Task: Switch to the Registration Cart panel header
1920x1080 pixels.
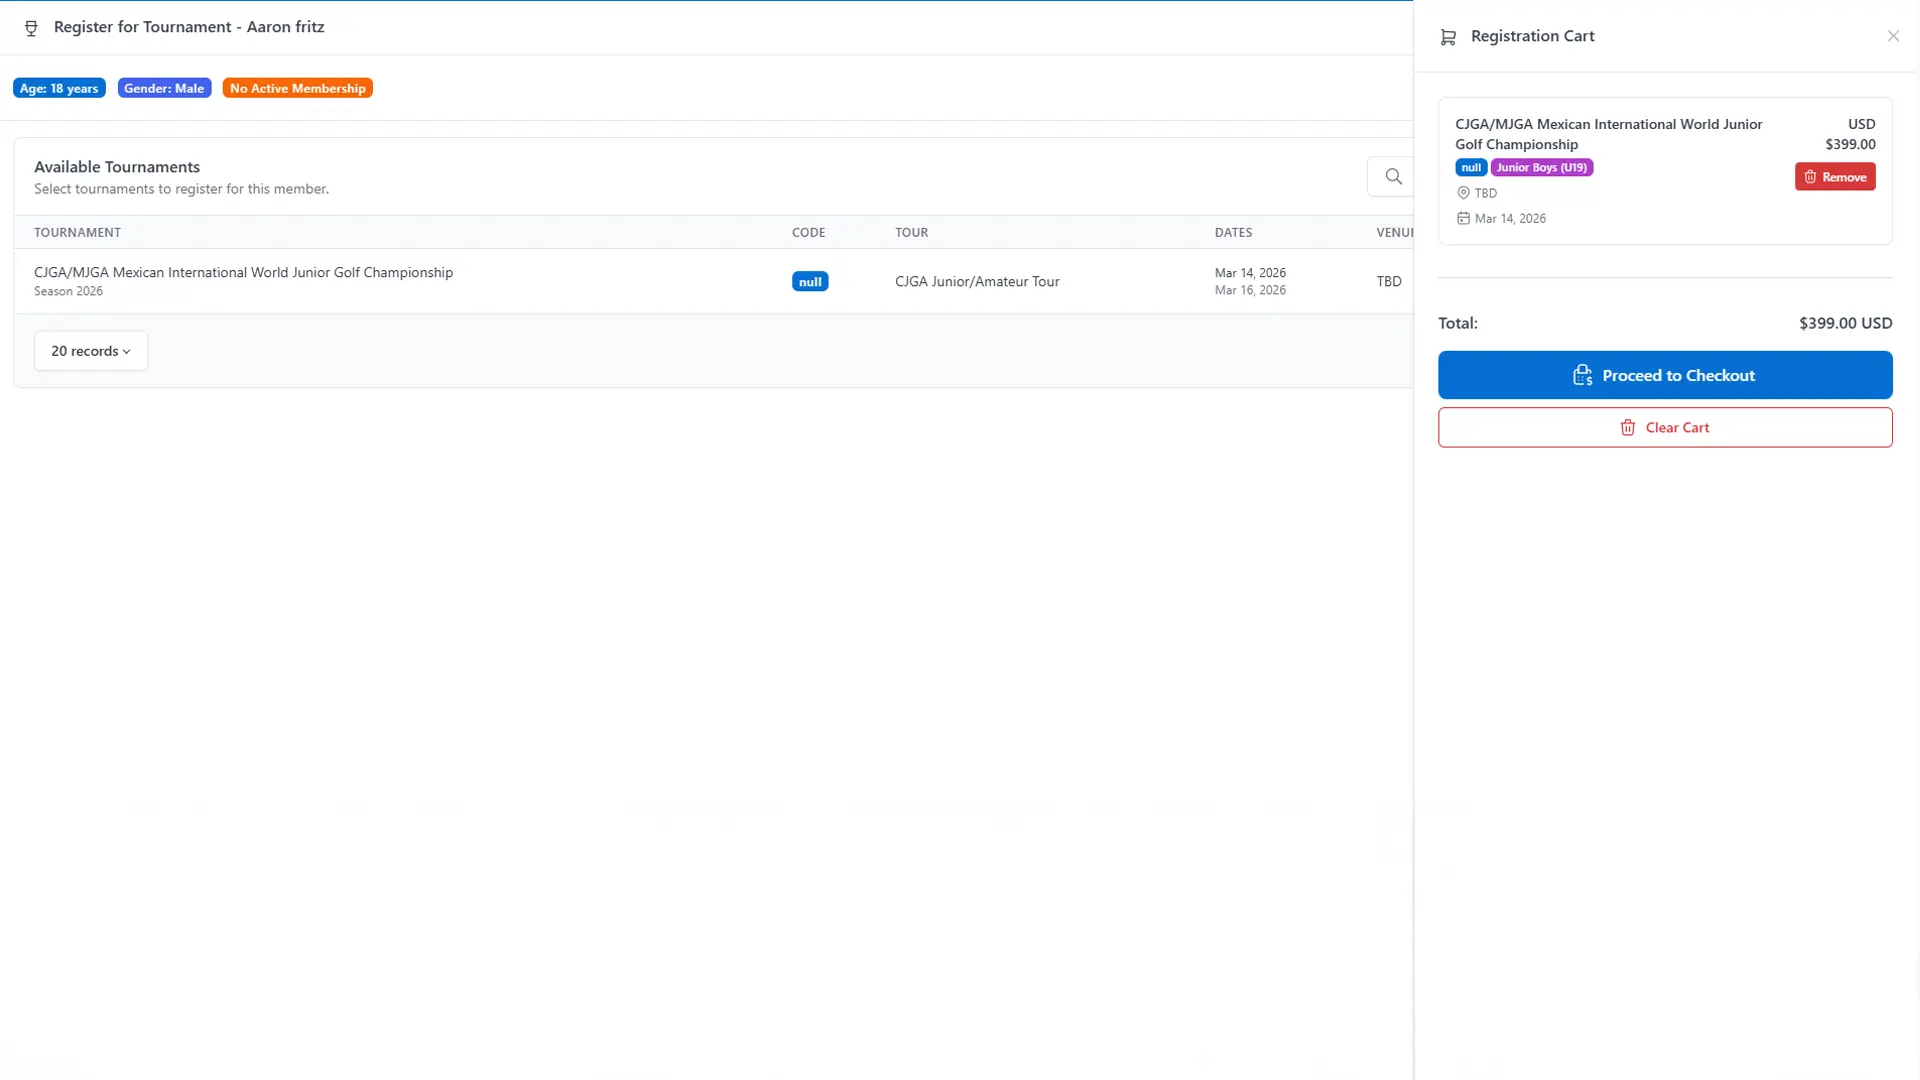Action: tap(1532, 36)
